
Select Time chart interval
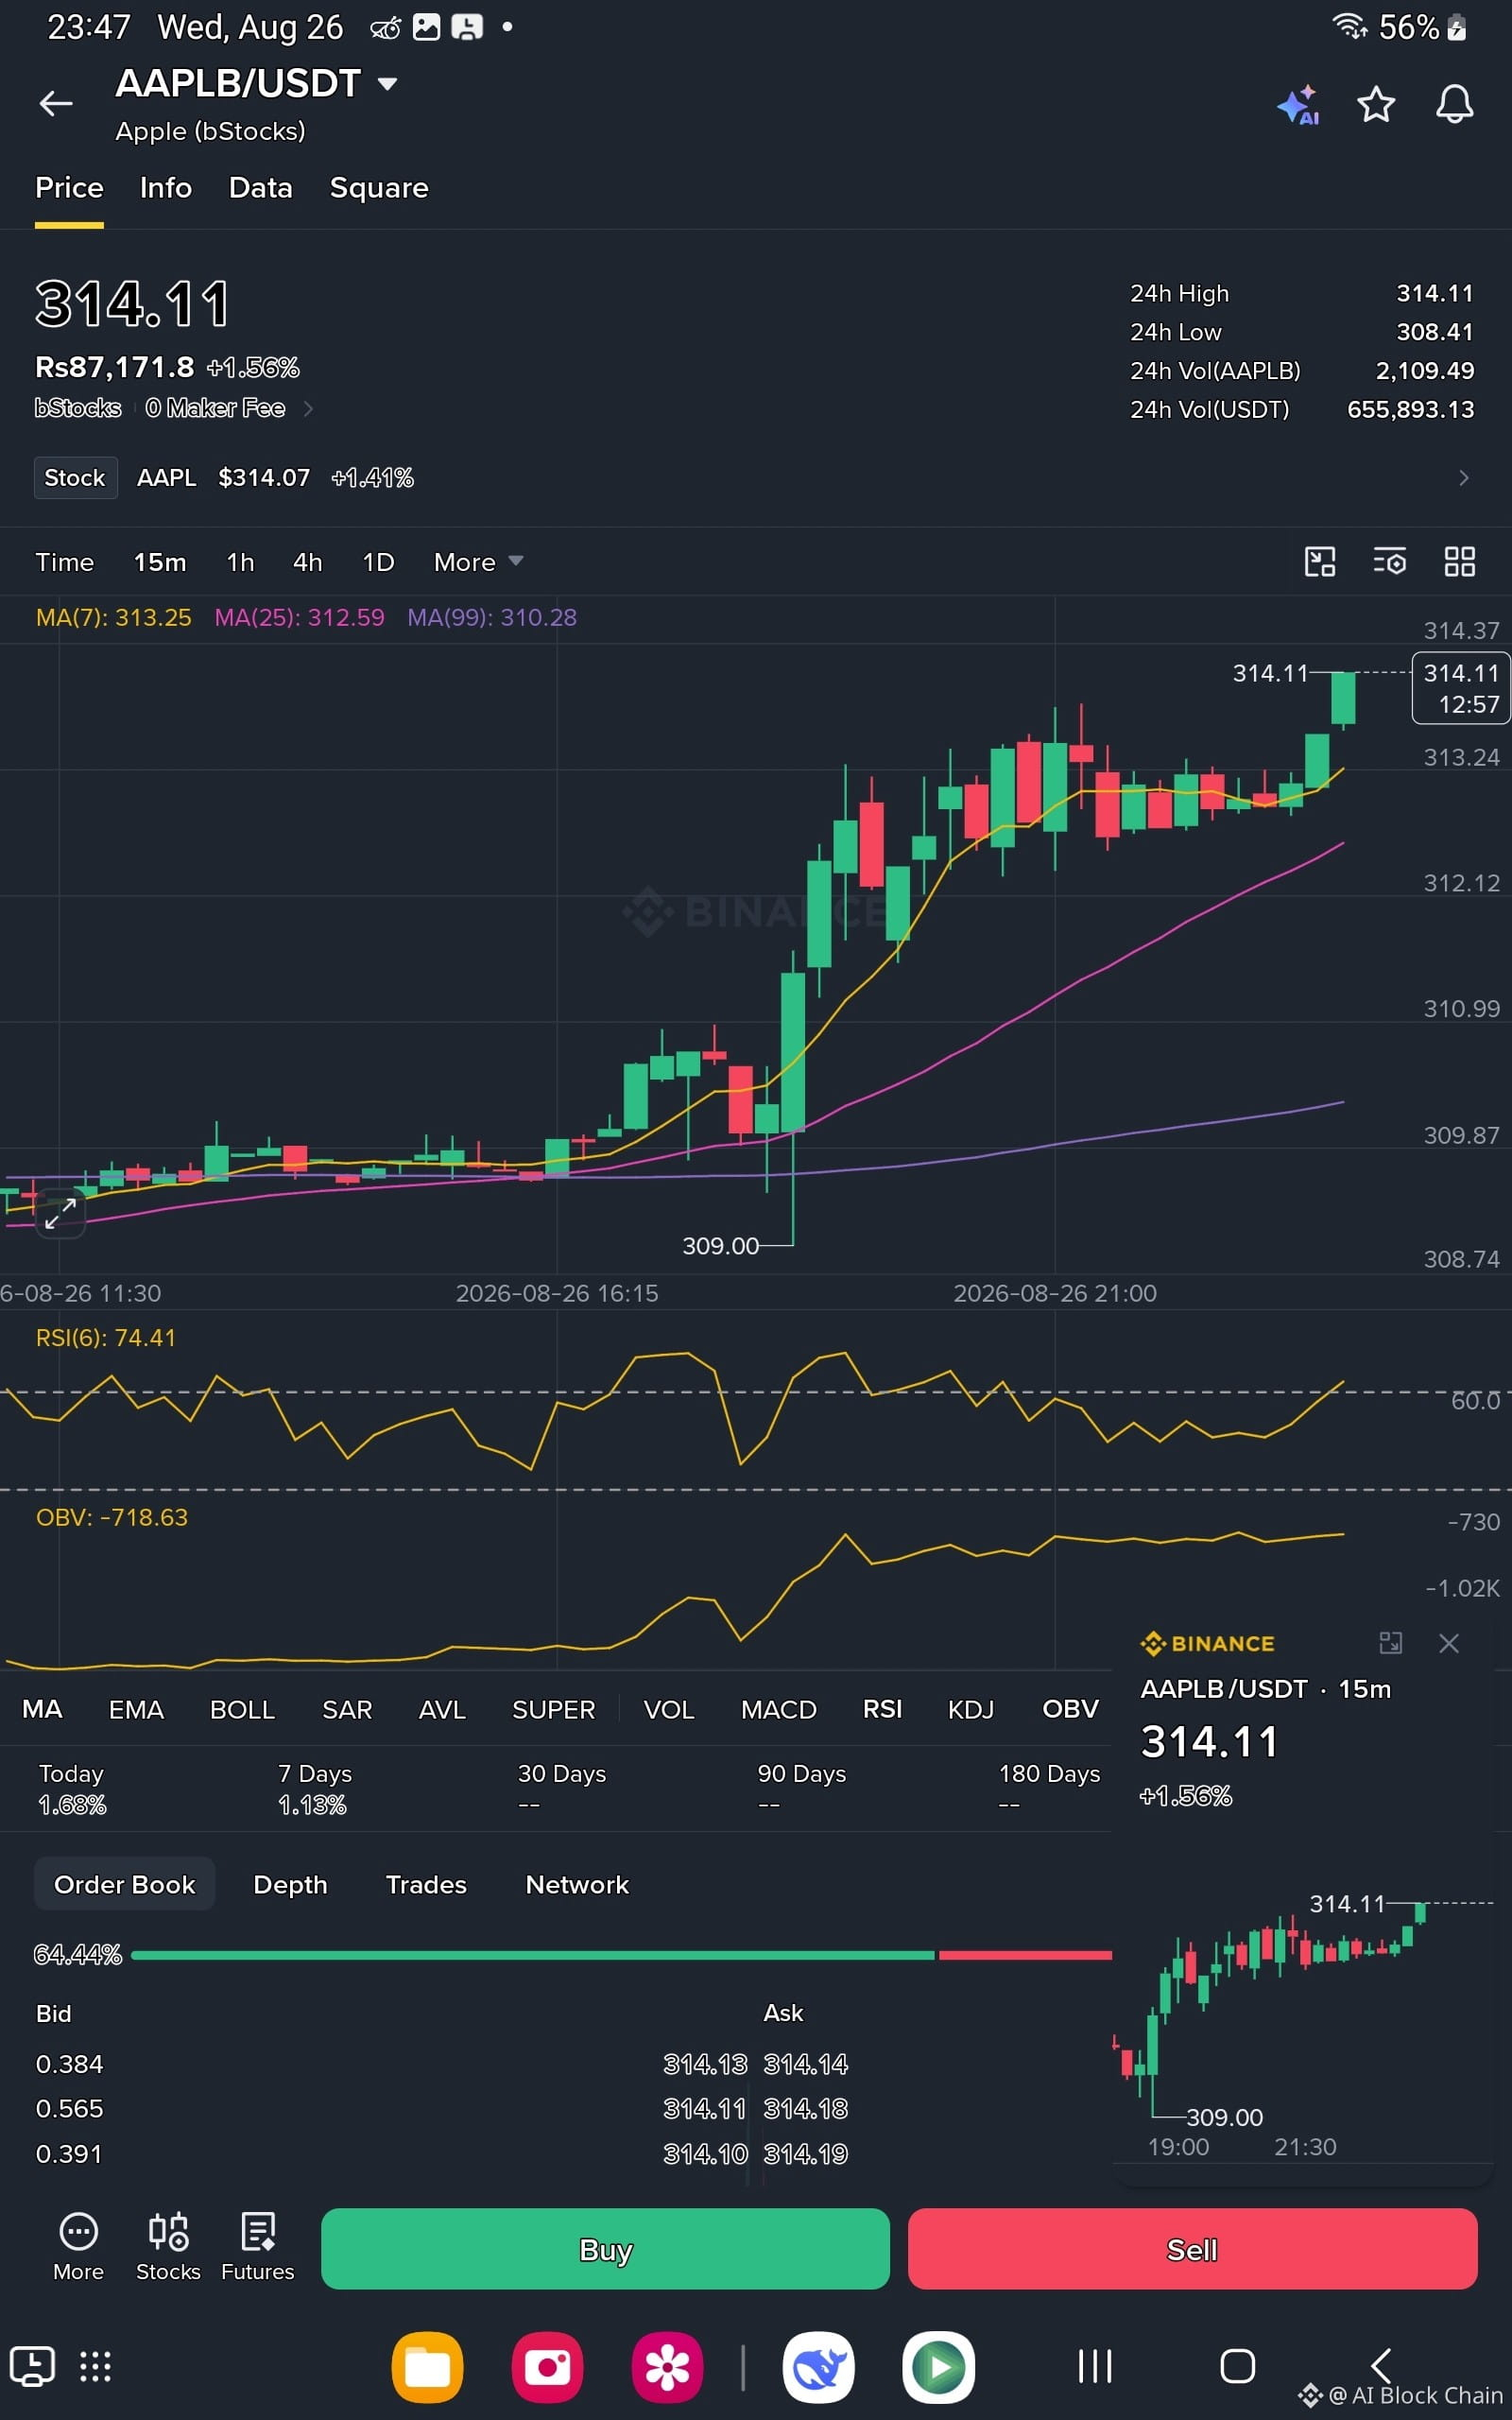click(64, 562)
